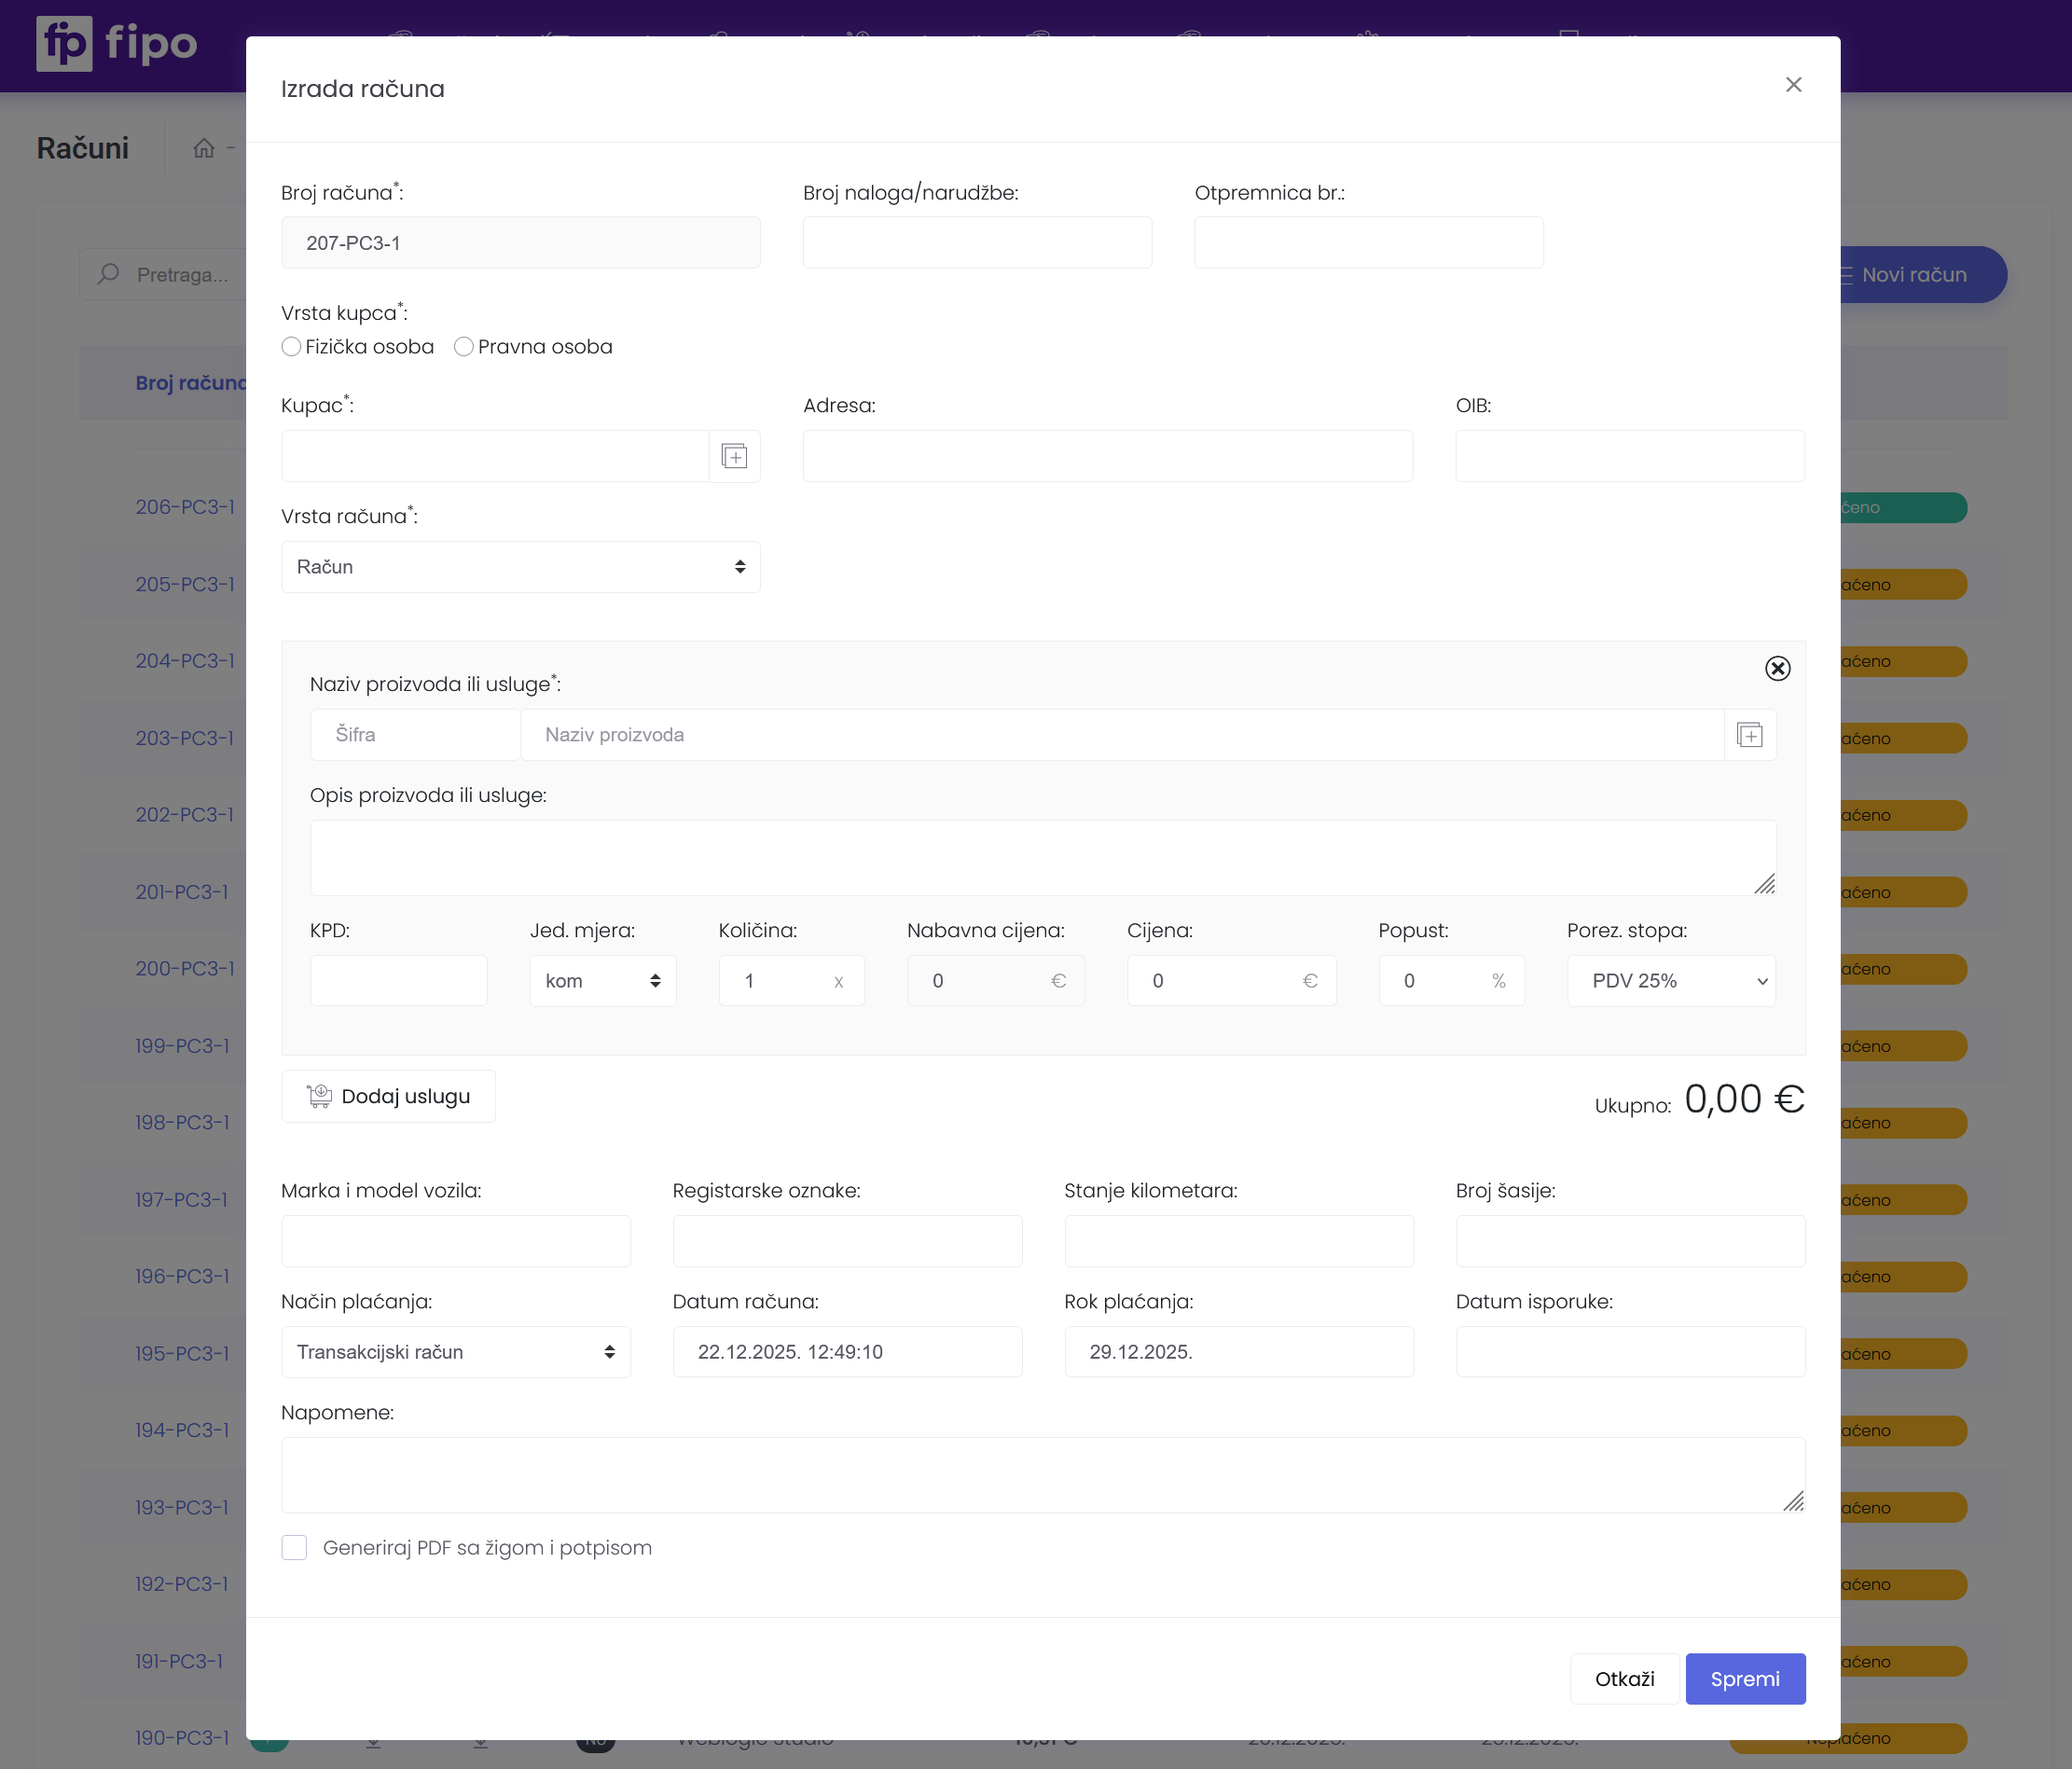The image size is (2072, 1769).
Task: Click the cart icon on Dodaj uslugu
Action: (x=319, y=1096)
